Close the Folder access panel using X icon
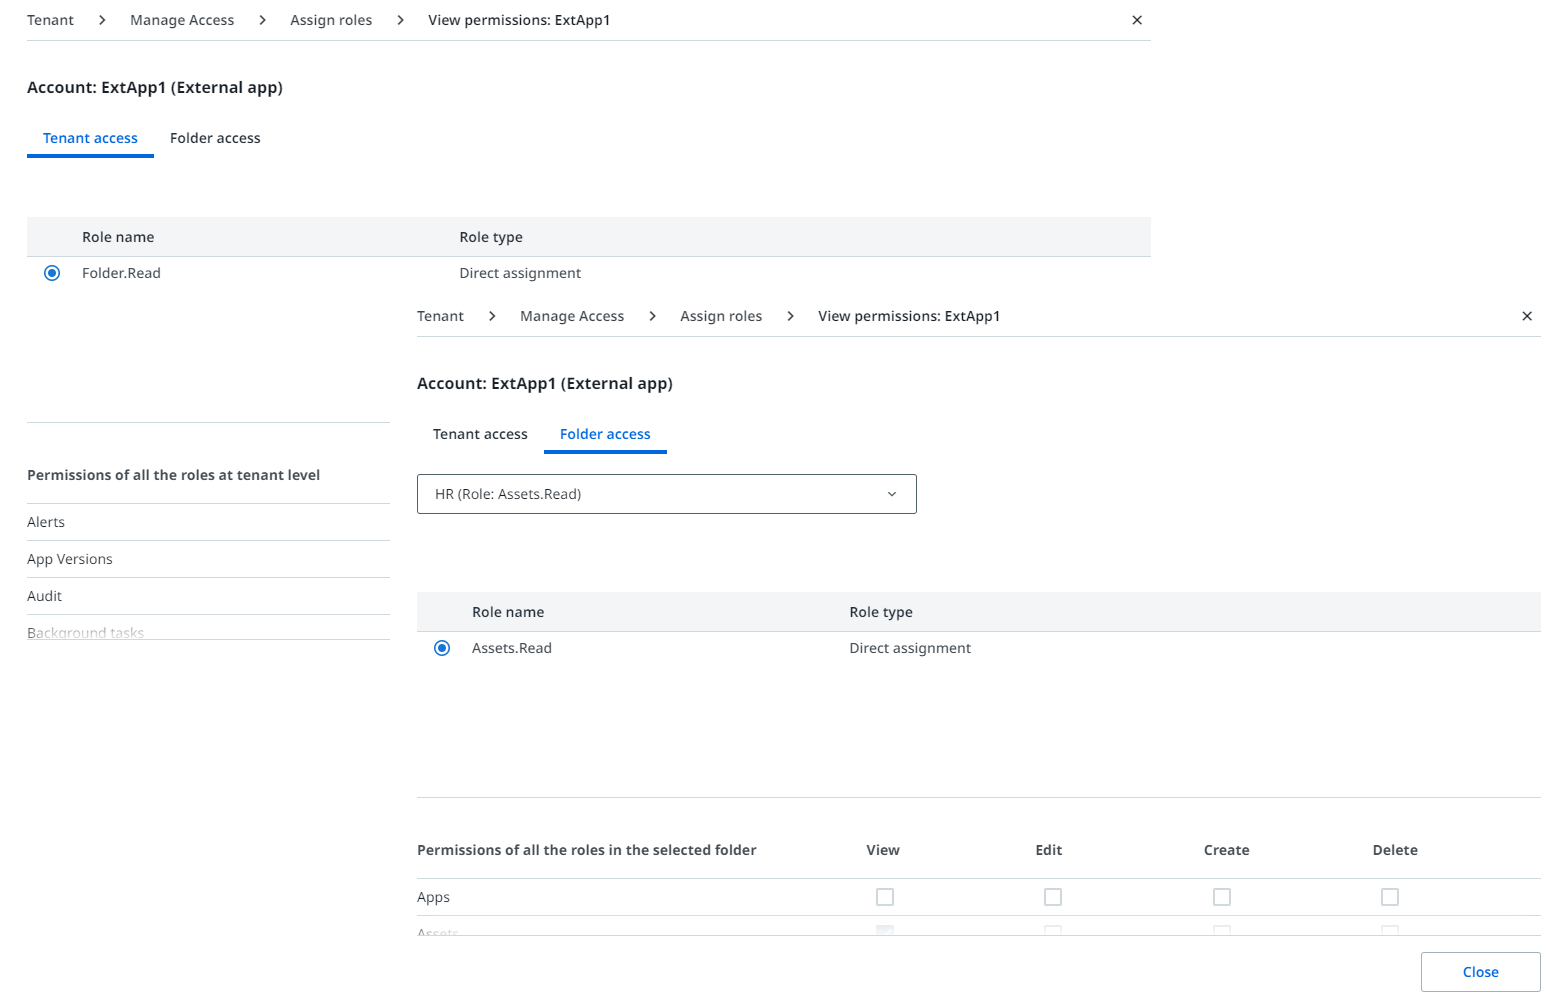 (1527, 316)
